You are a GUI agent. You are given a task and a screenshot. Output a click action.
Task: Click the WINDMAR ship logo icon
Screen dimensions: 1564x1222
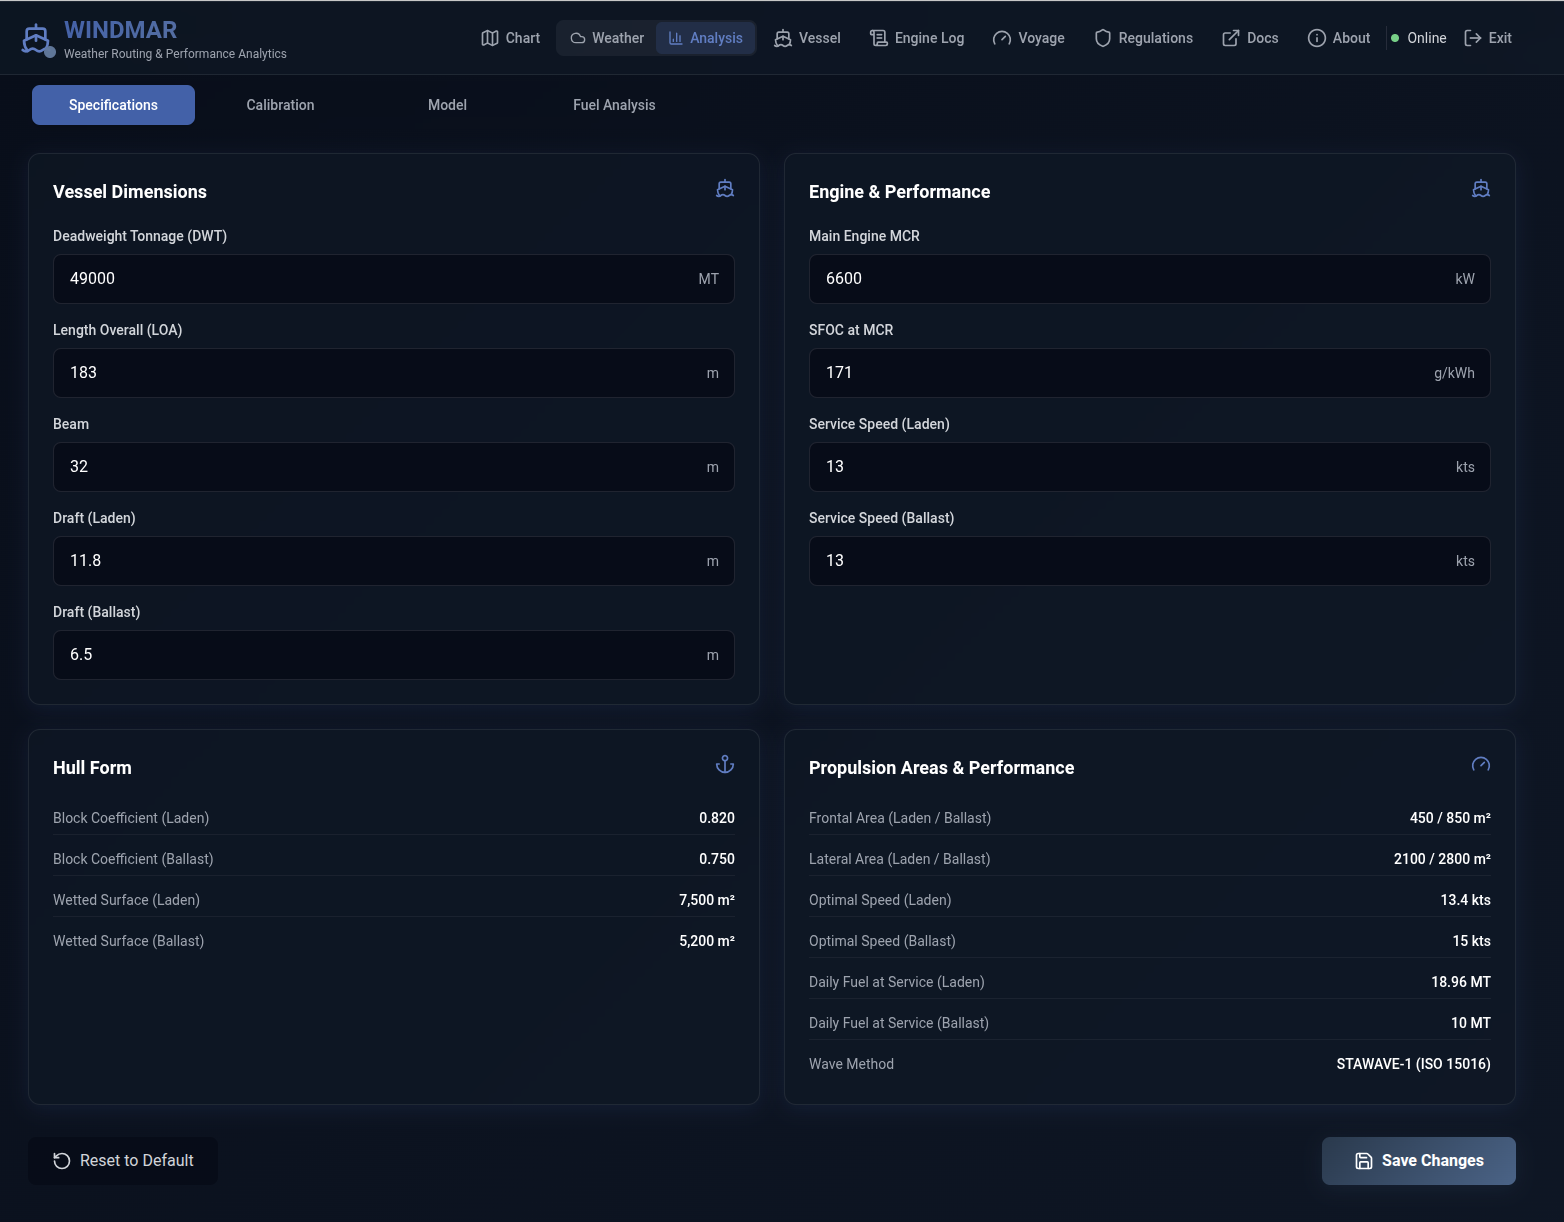coord(36,39)
